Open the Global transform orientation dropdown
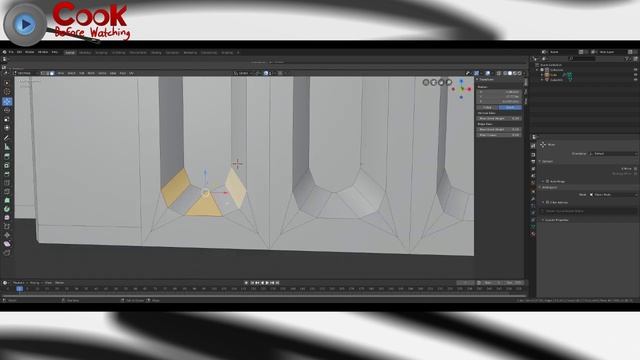640x360 pixels. click(243, 73)
